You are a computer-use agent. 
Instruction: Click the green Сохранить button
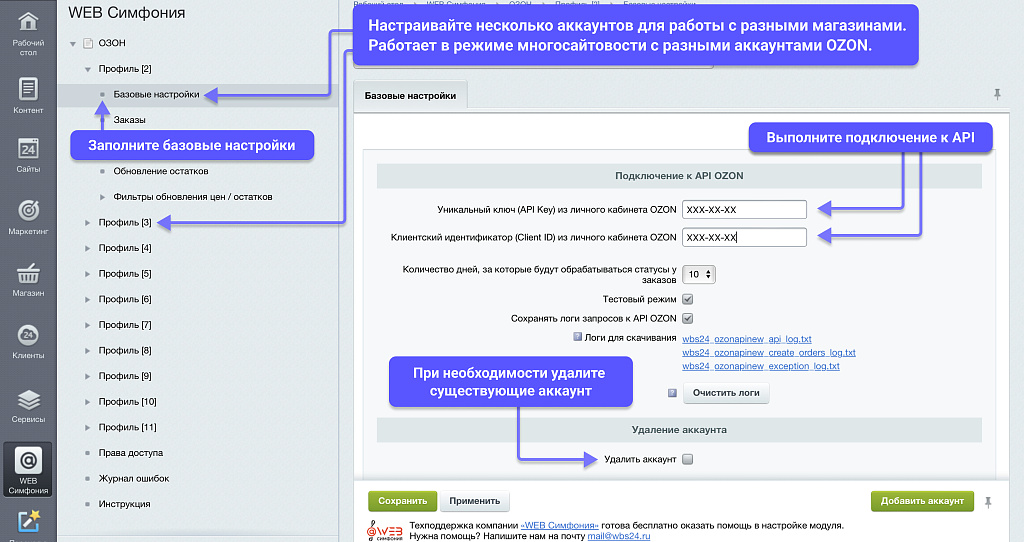[x=402, y=501]
